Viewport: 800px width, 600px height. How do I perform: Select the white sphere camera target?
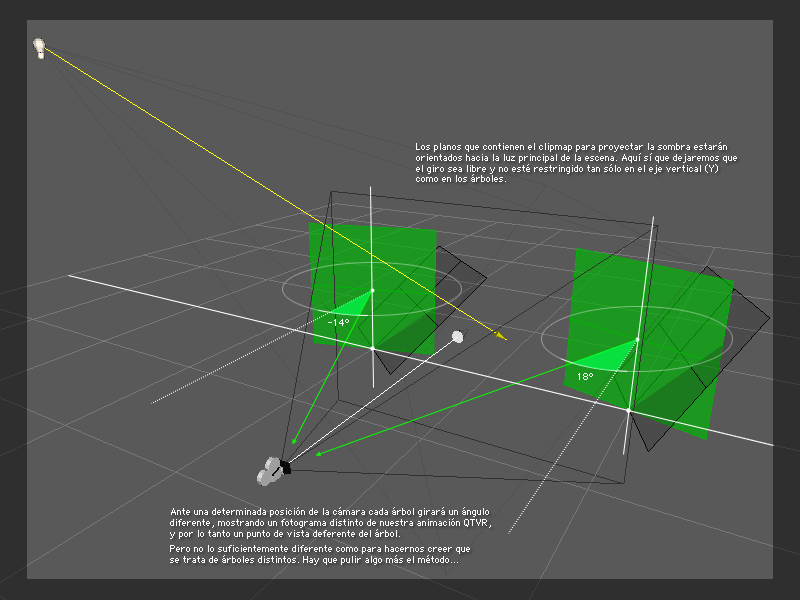coord(458,337)
